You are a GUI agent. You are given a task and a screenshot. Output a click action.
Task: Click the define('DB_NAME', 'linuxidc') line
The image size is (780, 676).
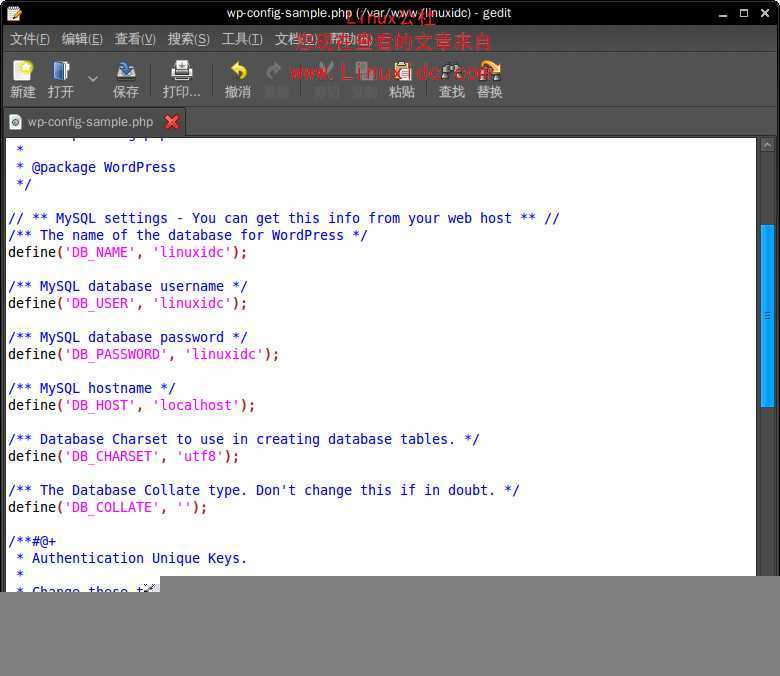127,252
